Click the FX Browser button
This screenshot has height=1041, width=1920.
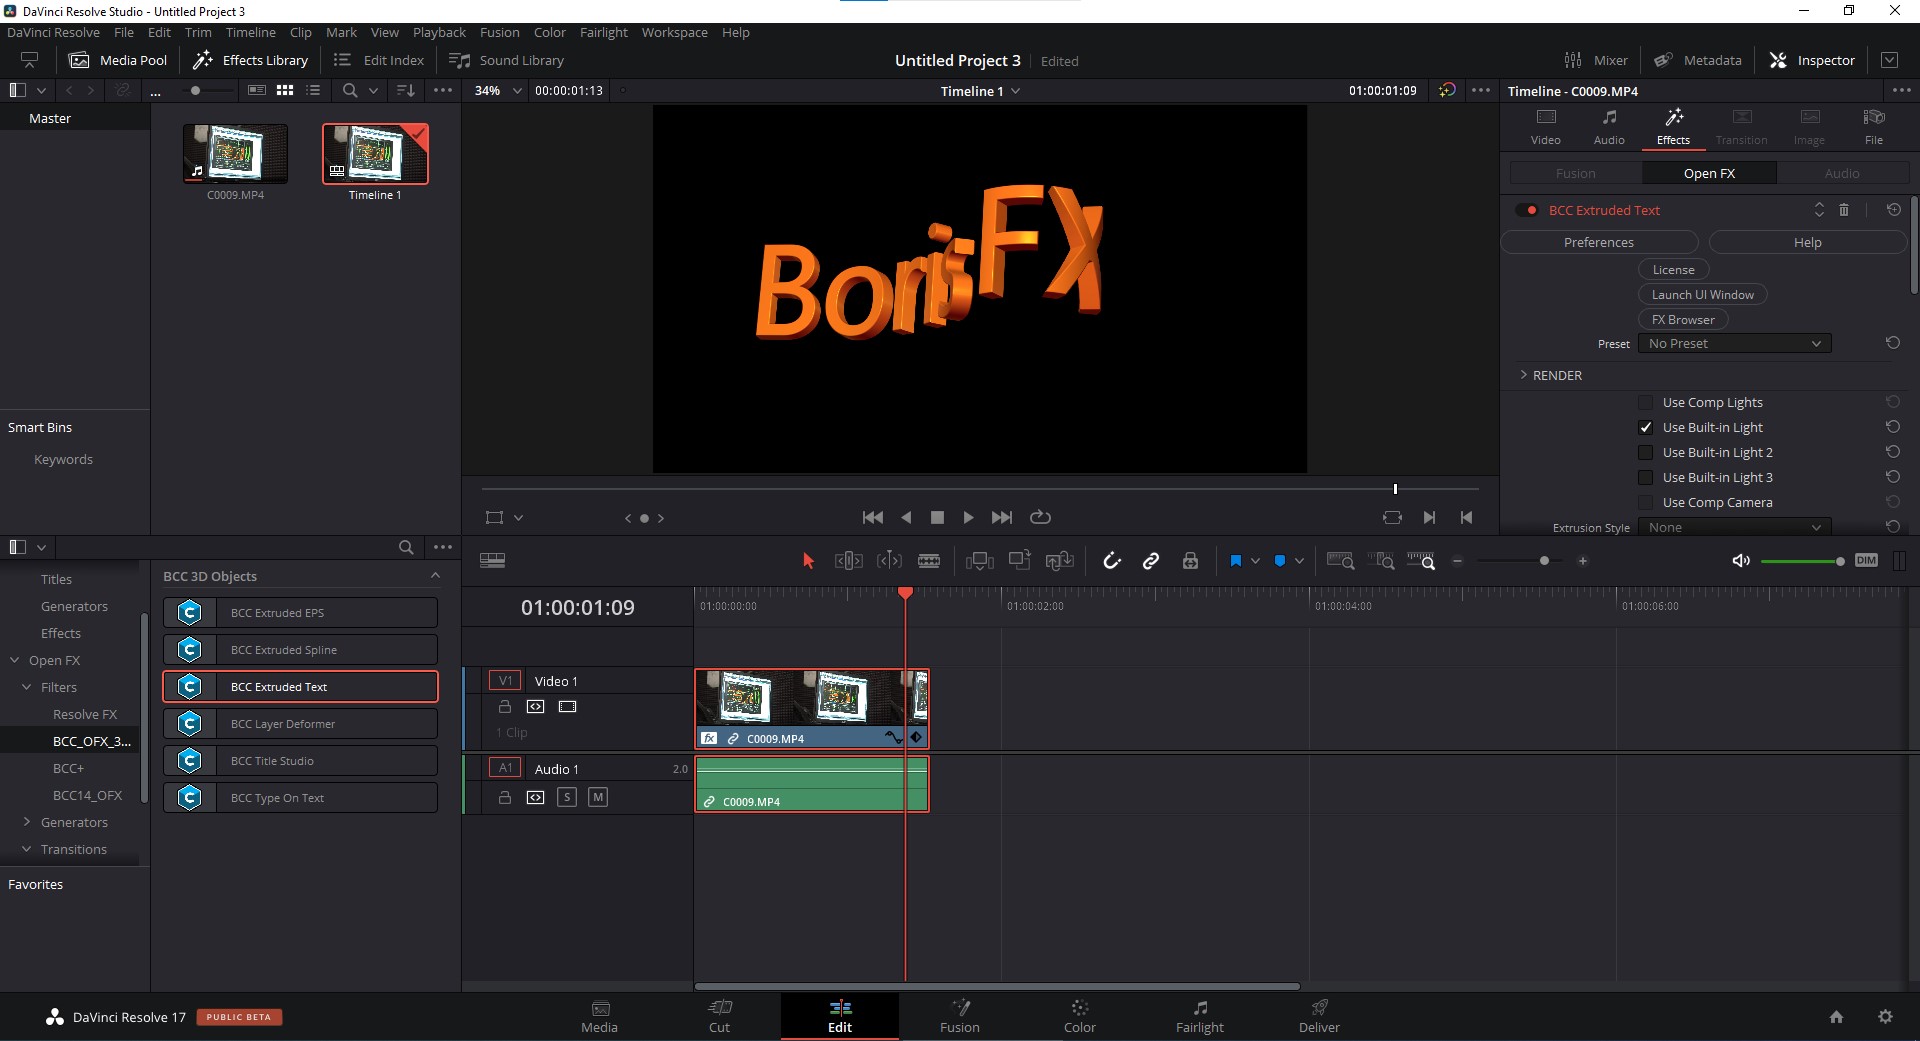tap(1682, 320)
